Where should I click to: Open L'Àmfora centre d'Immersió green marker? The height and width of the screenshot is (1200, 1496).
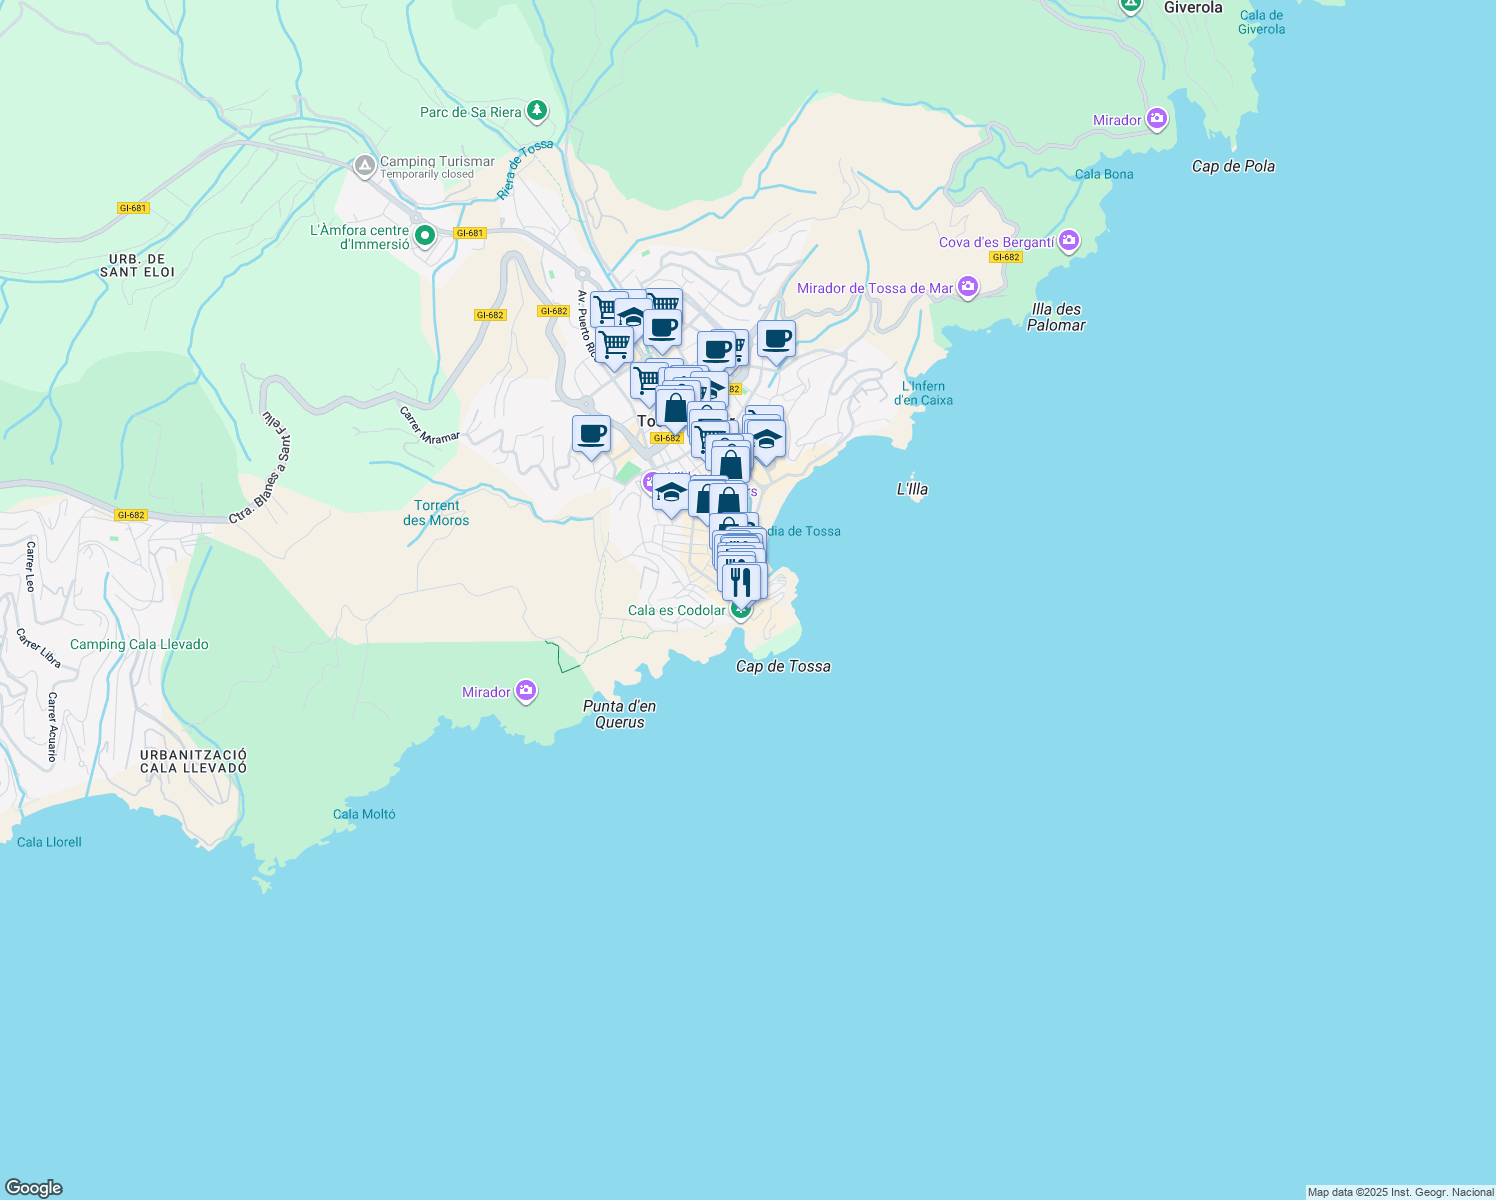(425, 237)
